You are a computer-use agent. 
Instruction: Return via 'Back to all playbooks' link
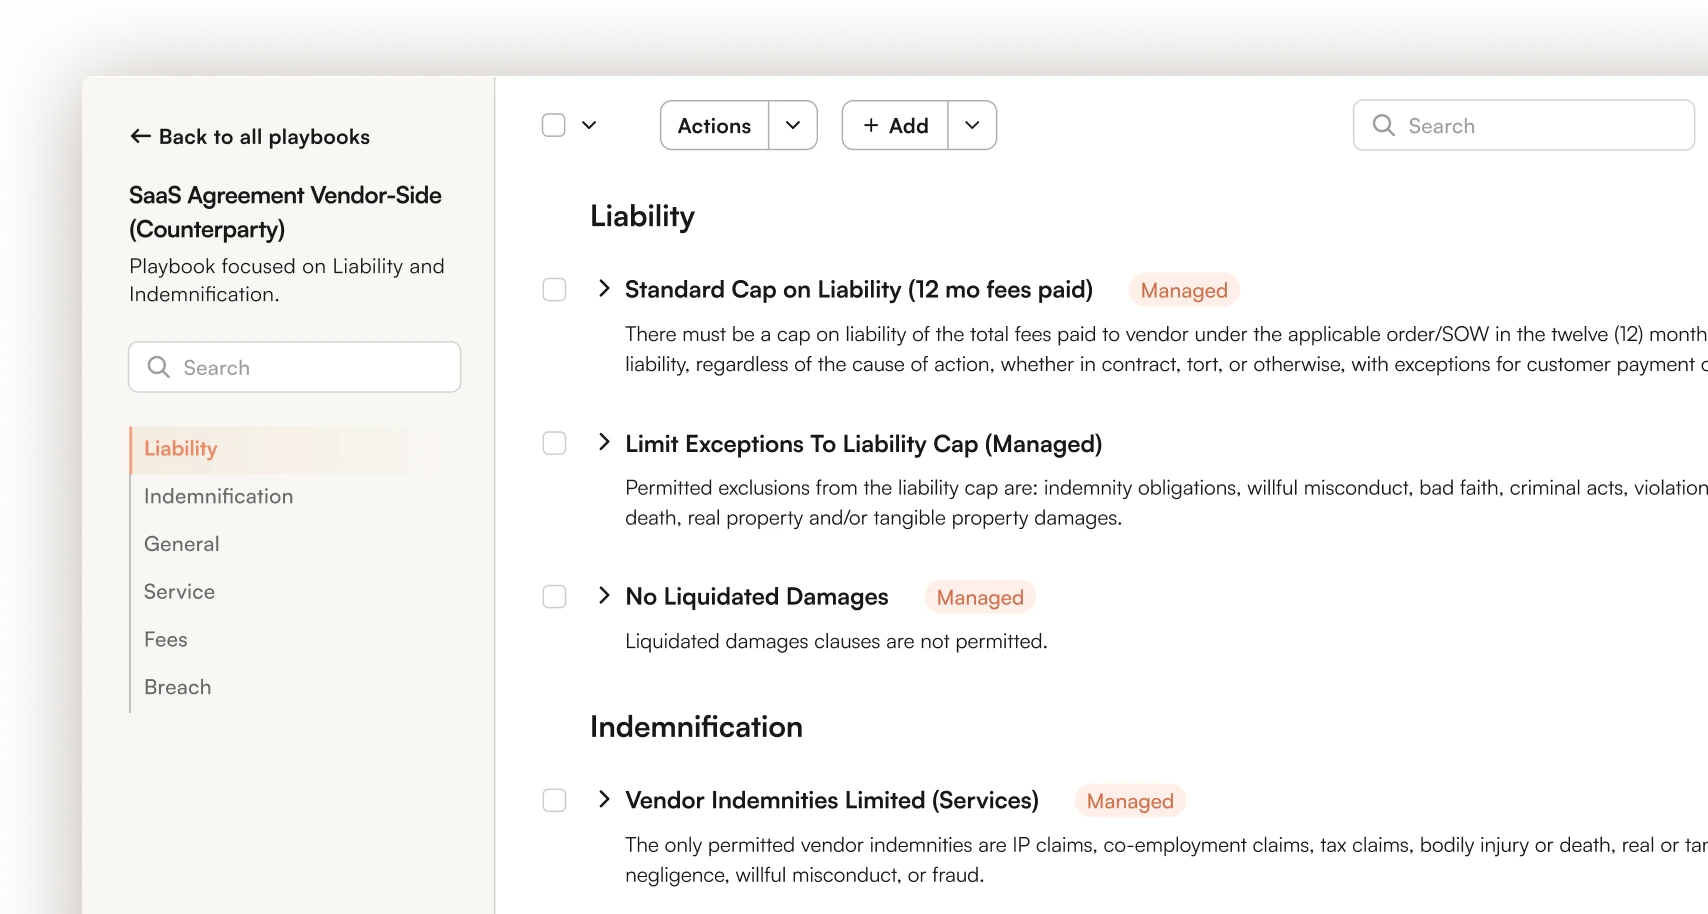tap(250, 137)
